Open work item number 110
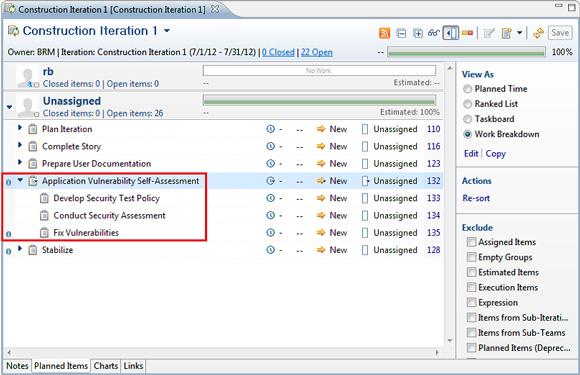The image size is (580, 375). point(433,129)
